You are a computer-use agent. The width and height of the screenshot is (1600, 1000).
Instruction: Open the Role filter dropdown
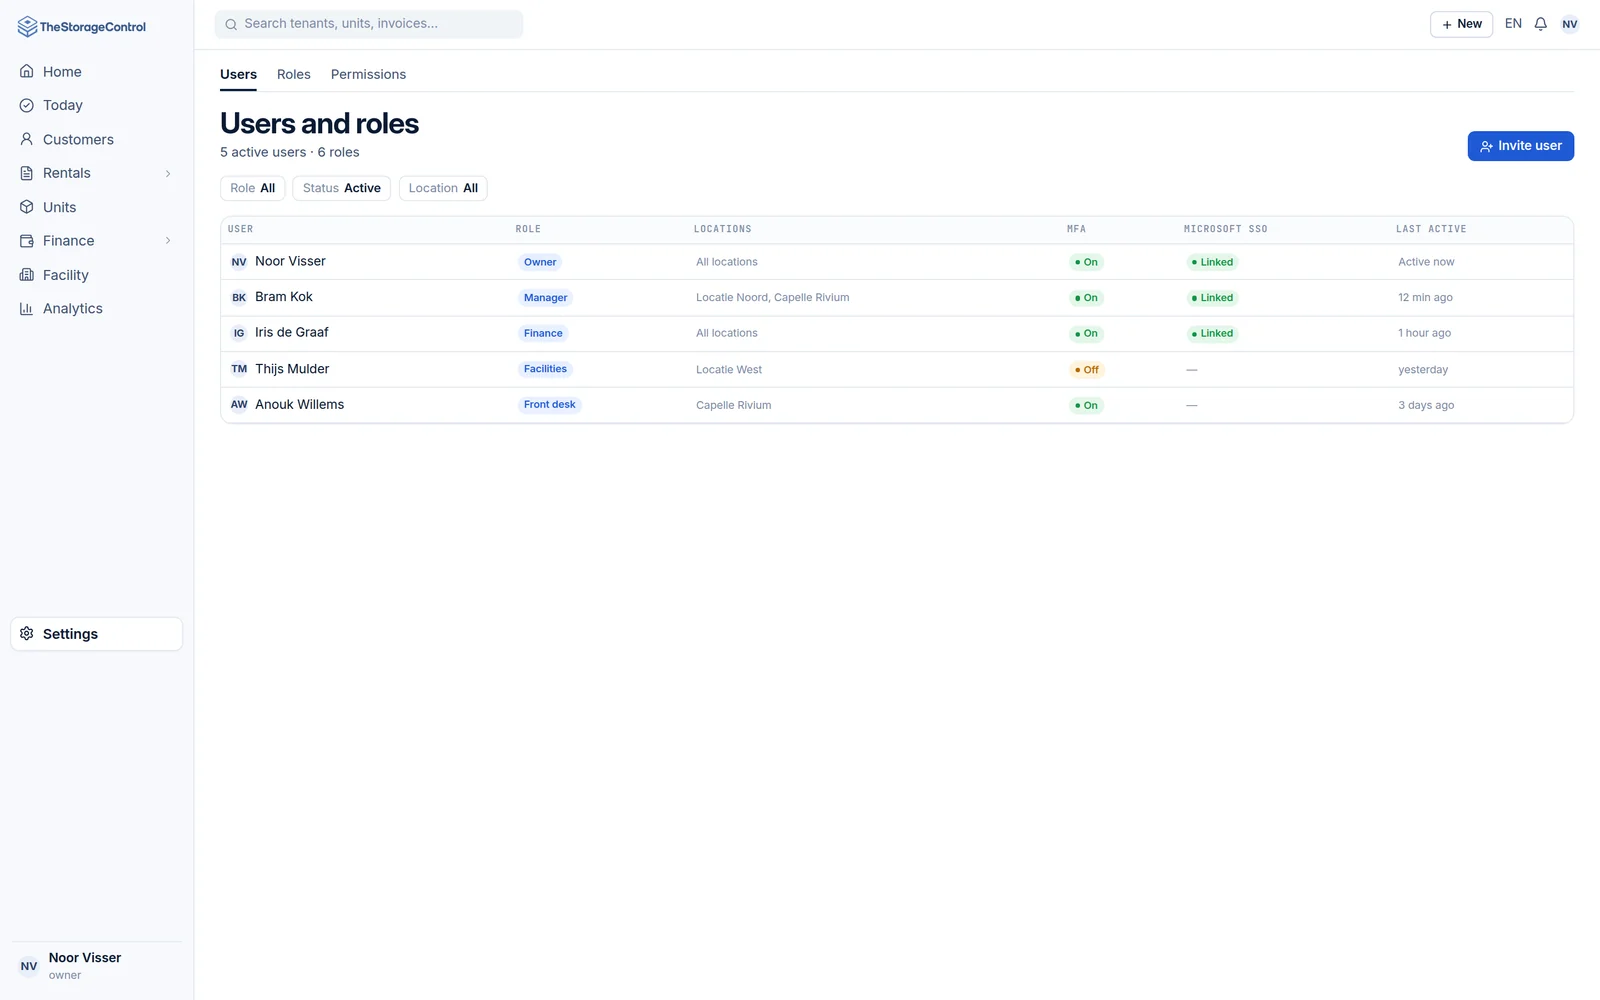[253, 188]
